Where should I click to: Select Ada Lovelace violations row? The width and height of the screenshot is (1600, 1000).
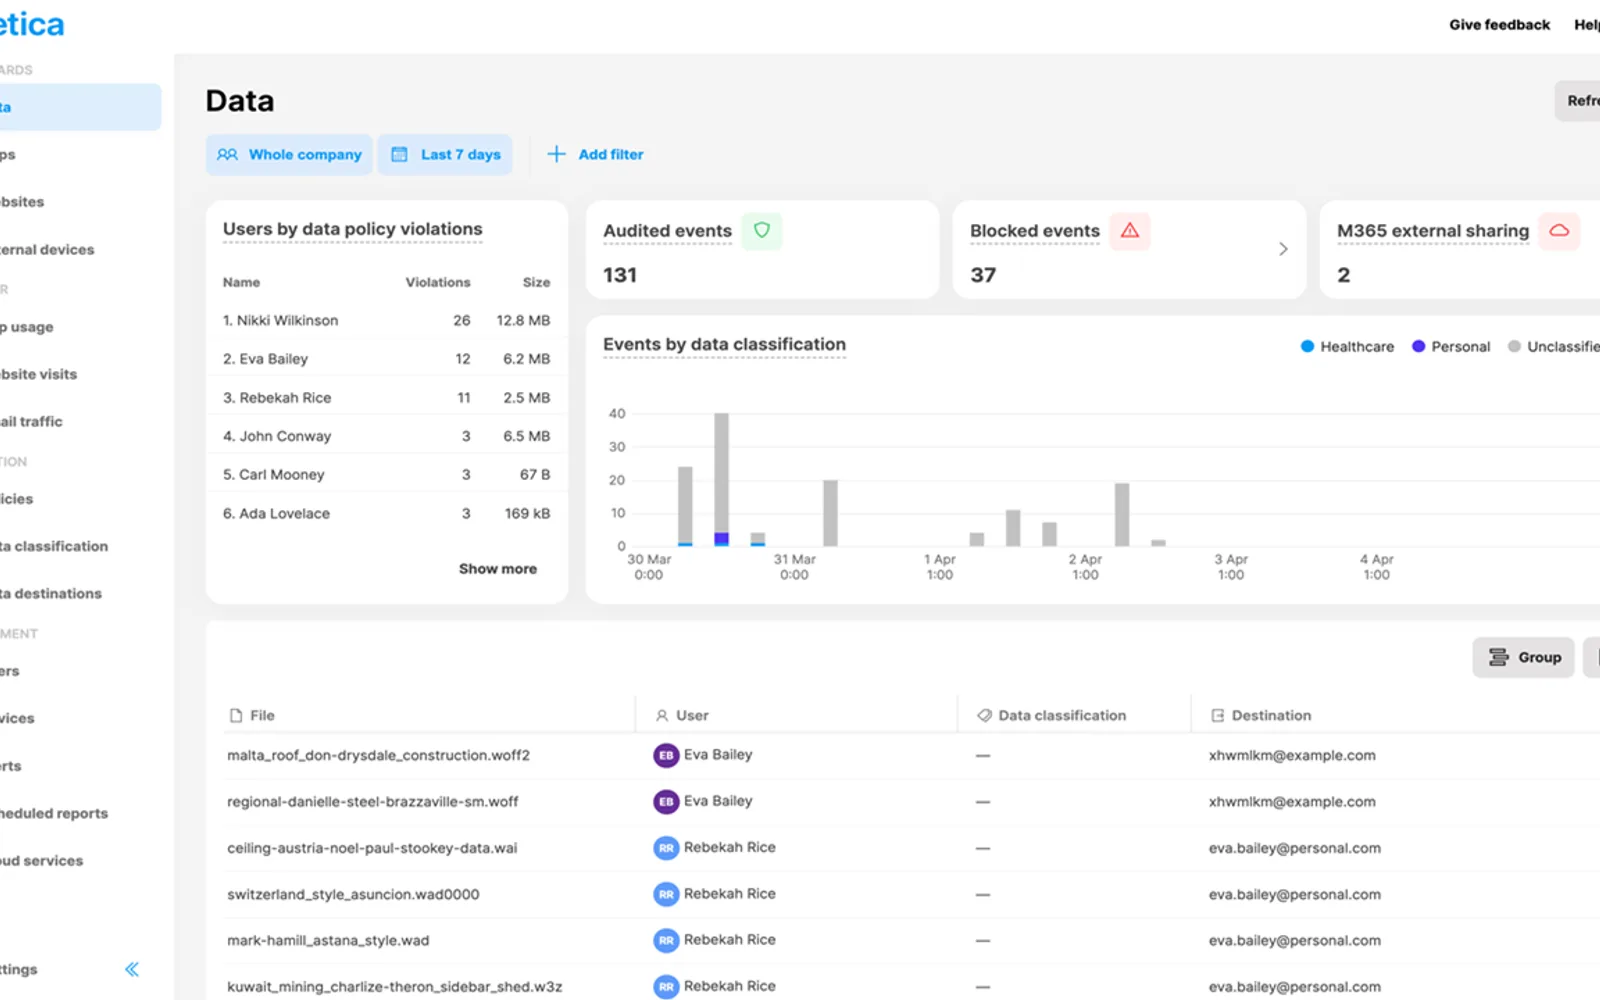click(x=387, y=514)
